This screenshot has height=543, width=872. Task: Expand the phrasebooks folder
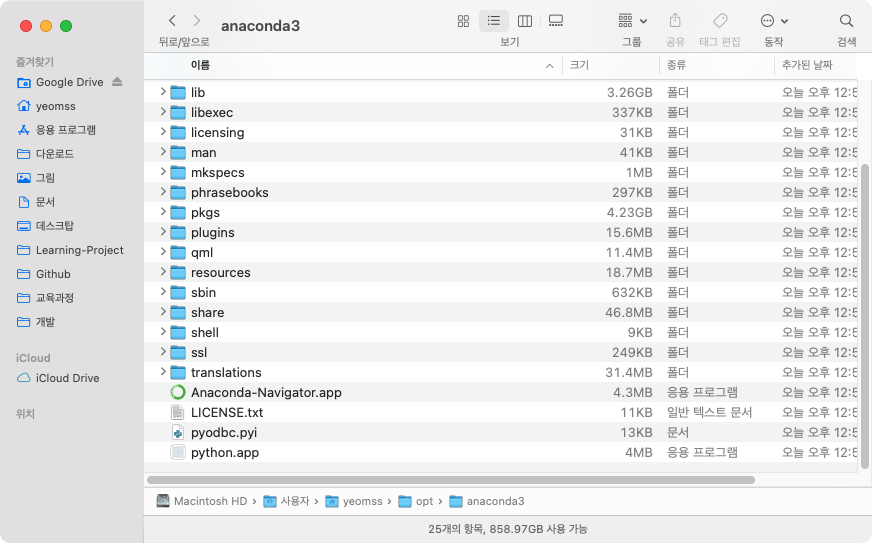coord(163,192)
